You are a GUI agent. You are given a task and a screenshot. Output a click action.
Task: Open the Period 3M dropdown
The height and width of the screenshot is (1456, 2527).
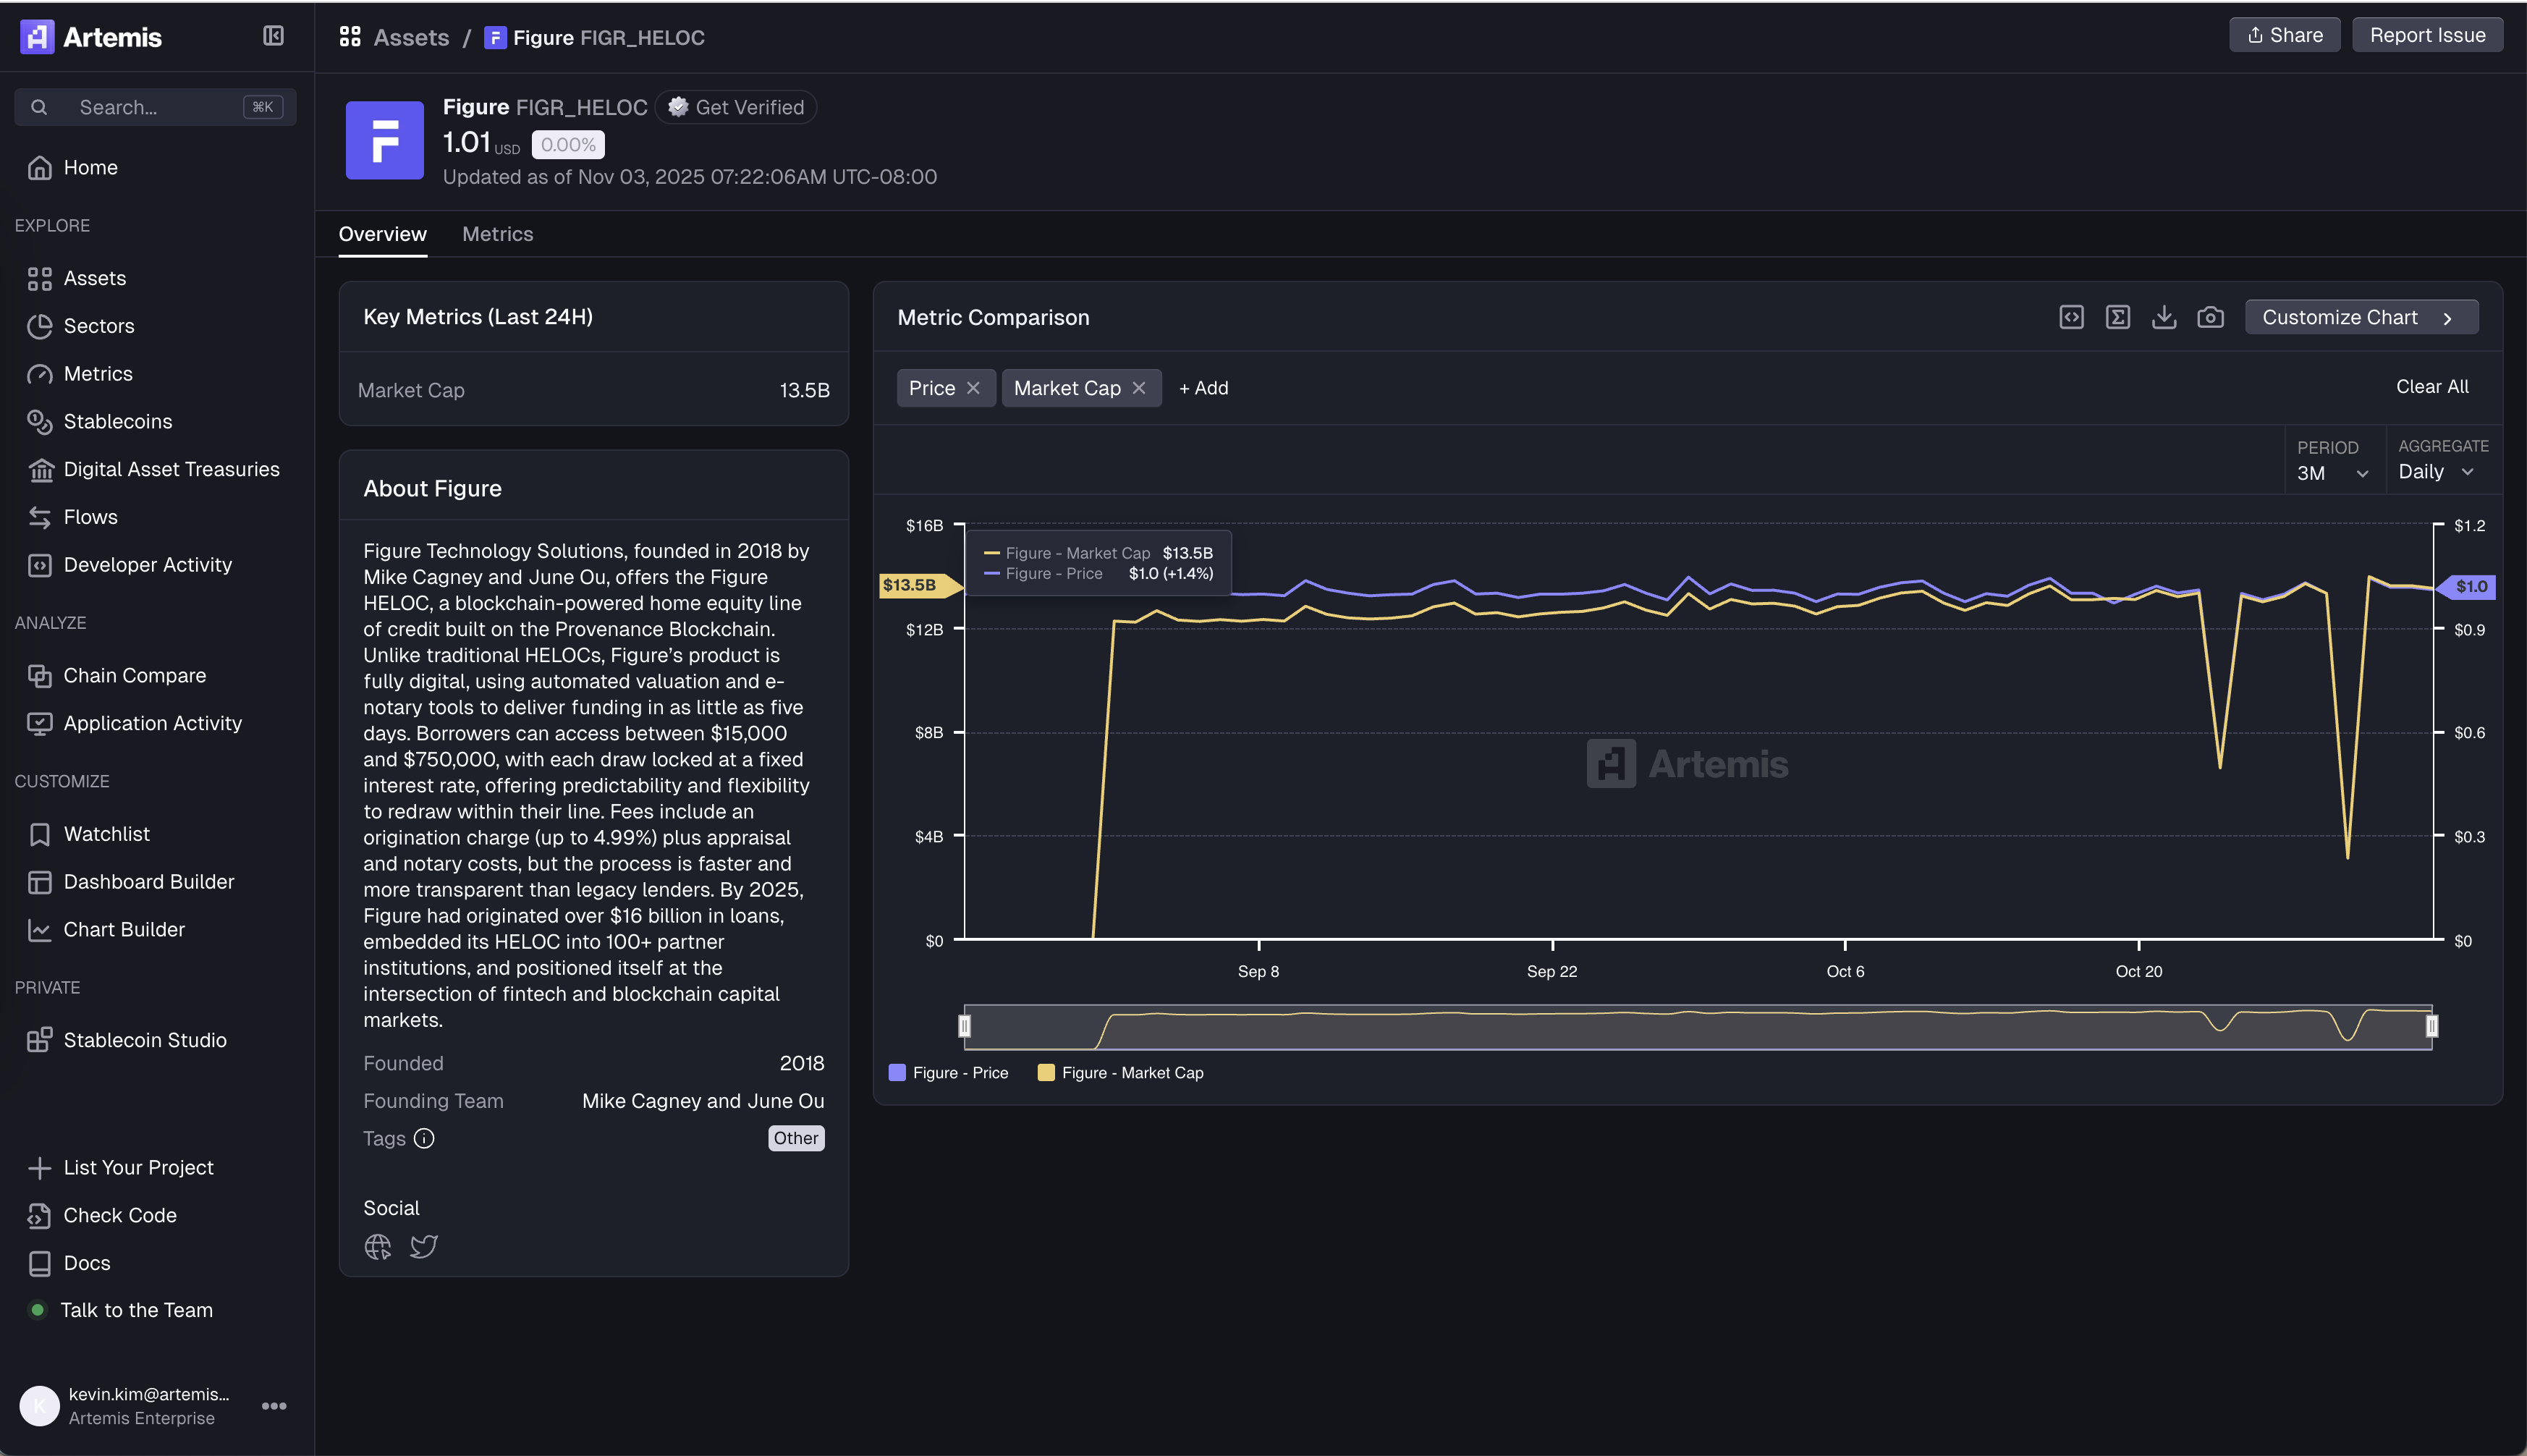click(2332, 473)
